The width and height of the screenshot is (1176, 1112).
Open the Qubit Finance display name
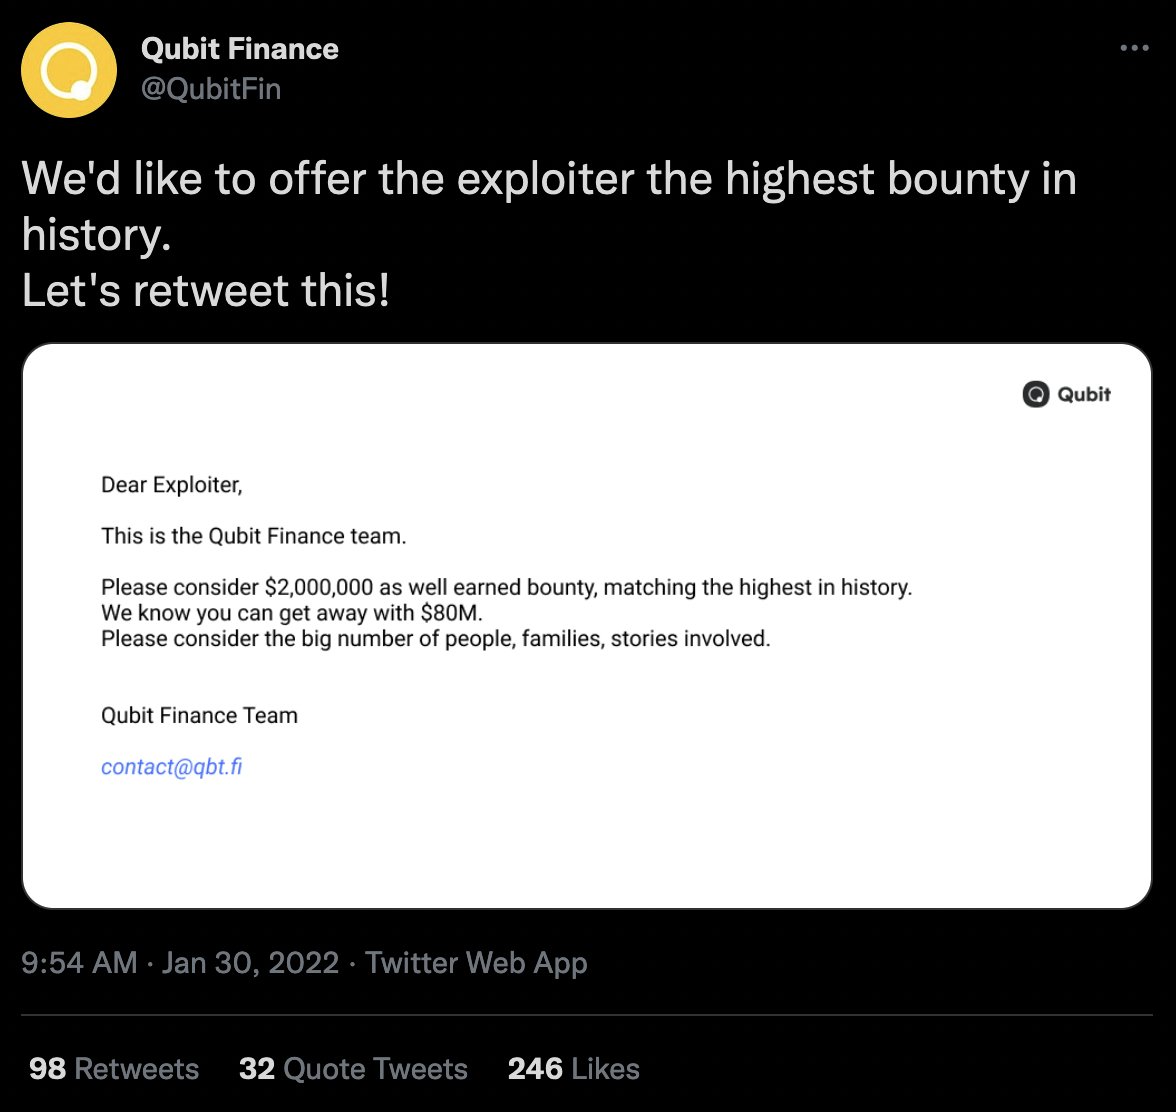240,49
